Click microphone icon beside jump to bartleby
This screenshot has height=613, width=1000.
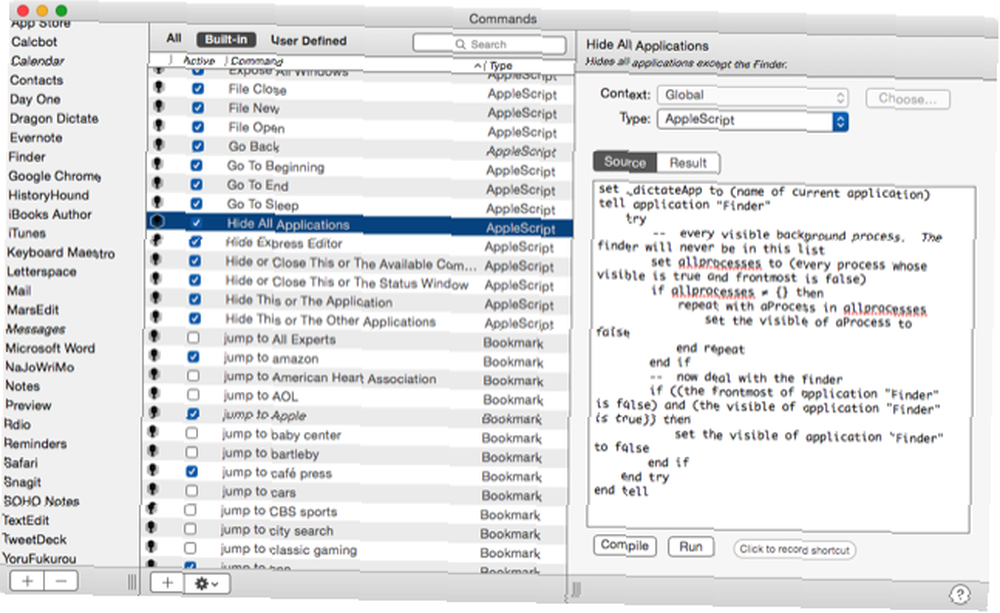click(x=154, y=452)
